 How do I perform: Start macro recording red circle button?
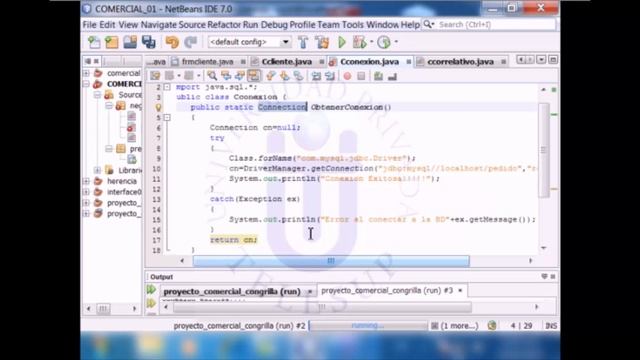click(347, 76)
